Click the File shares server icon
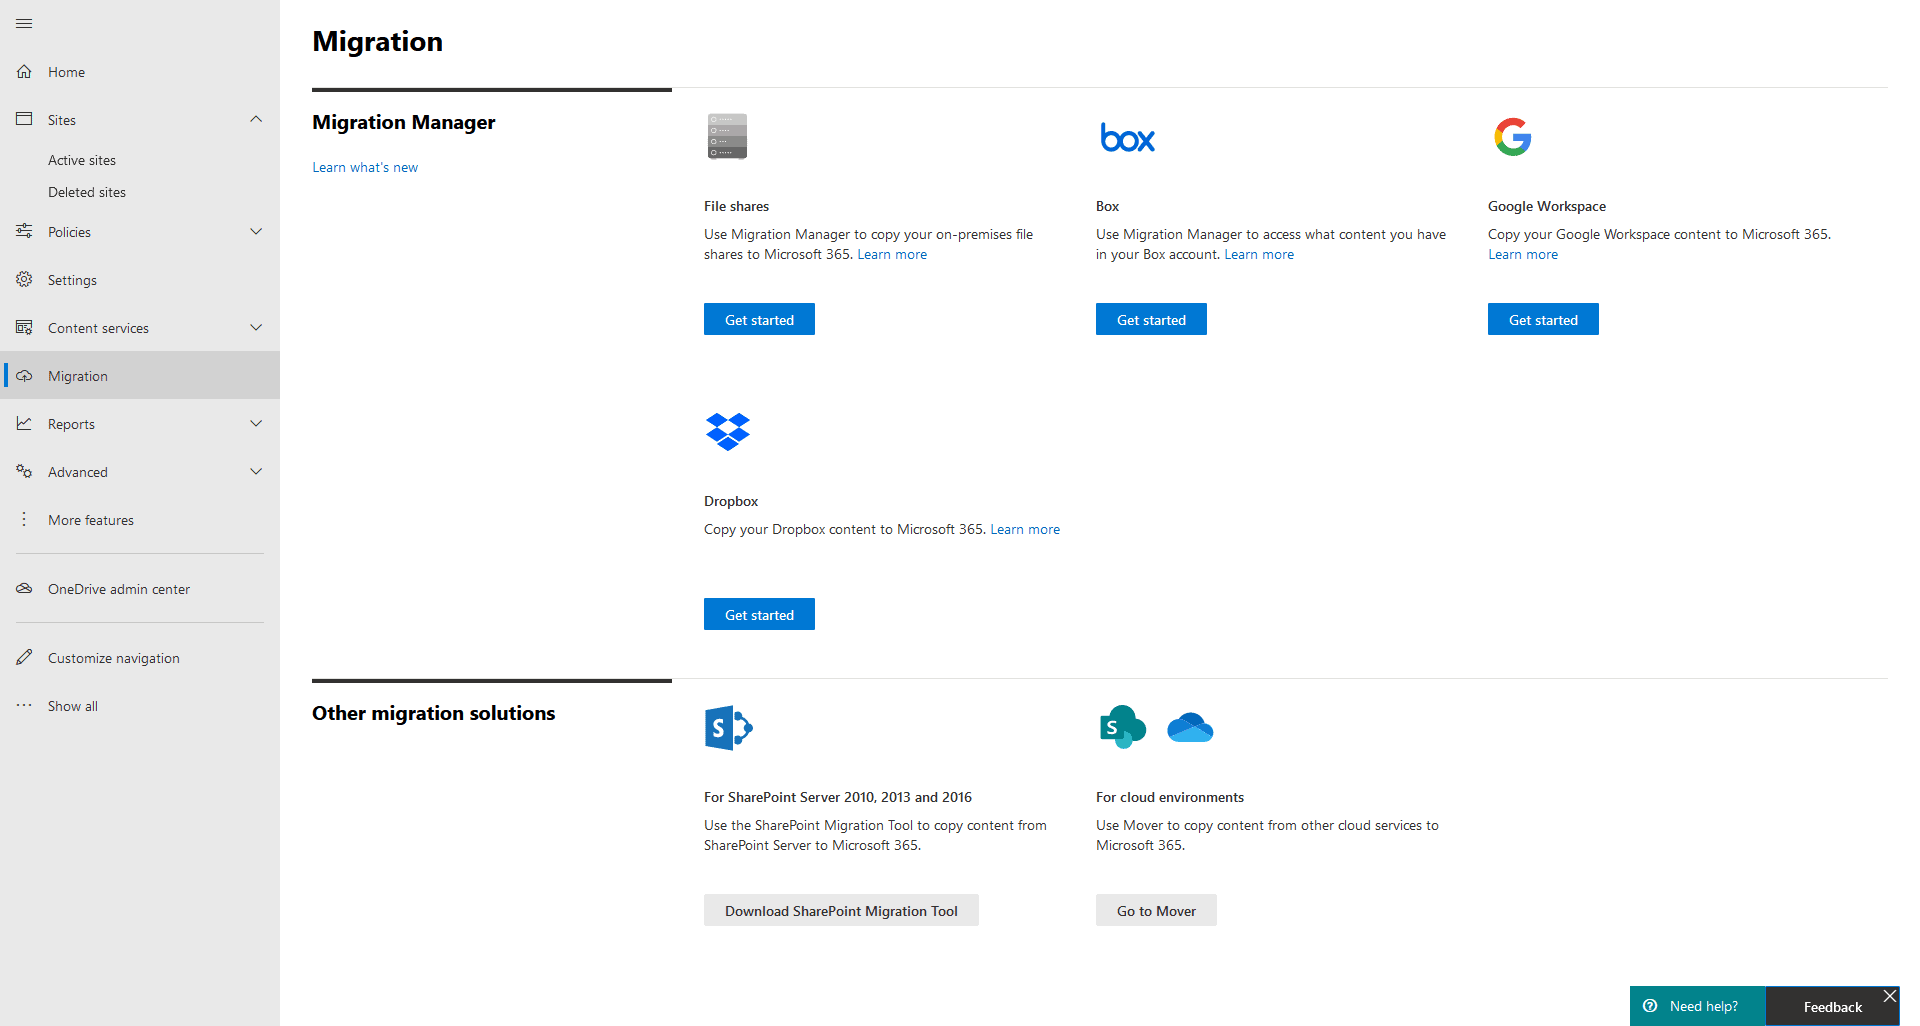Screen dimensions: 1920x1026 [727, 136]
